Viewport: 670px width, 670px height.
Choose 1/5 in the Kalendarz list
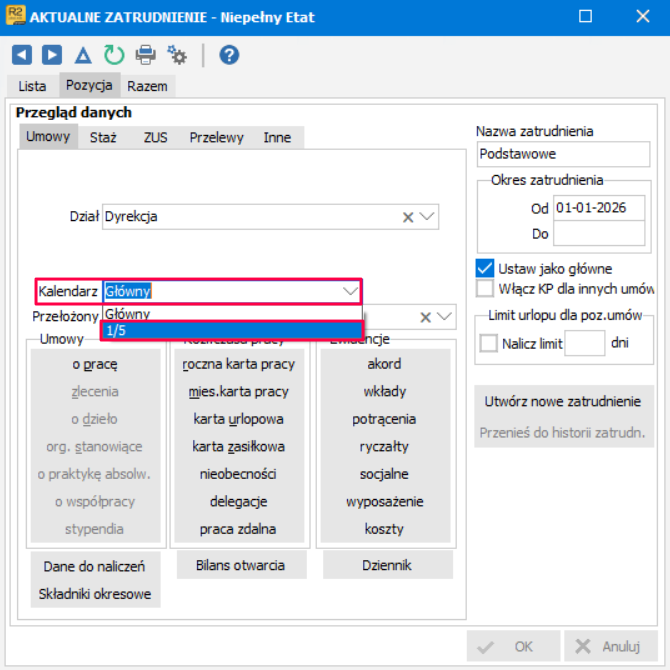point(232,330)
